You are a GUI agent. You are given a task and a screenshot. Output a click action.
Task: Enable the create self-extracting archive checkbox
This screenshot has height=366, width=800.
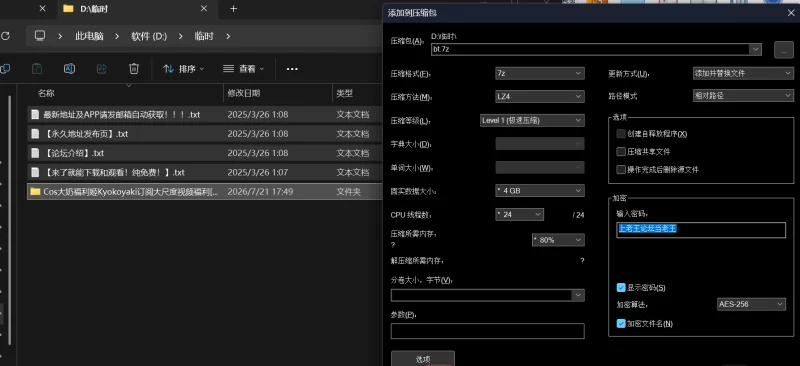click(x=621, y=134)
